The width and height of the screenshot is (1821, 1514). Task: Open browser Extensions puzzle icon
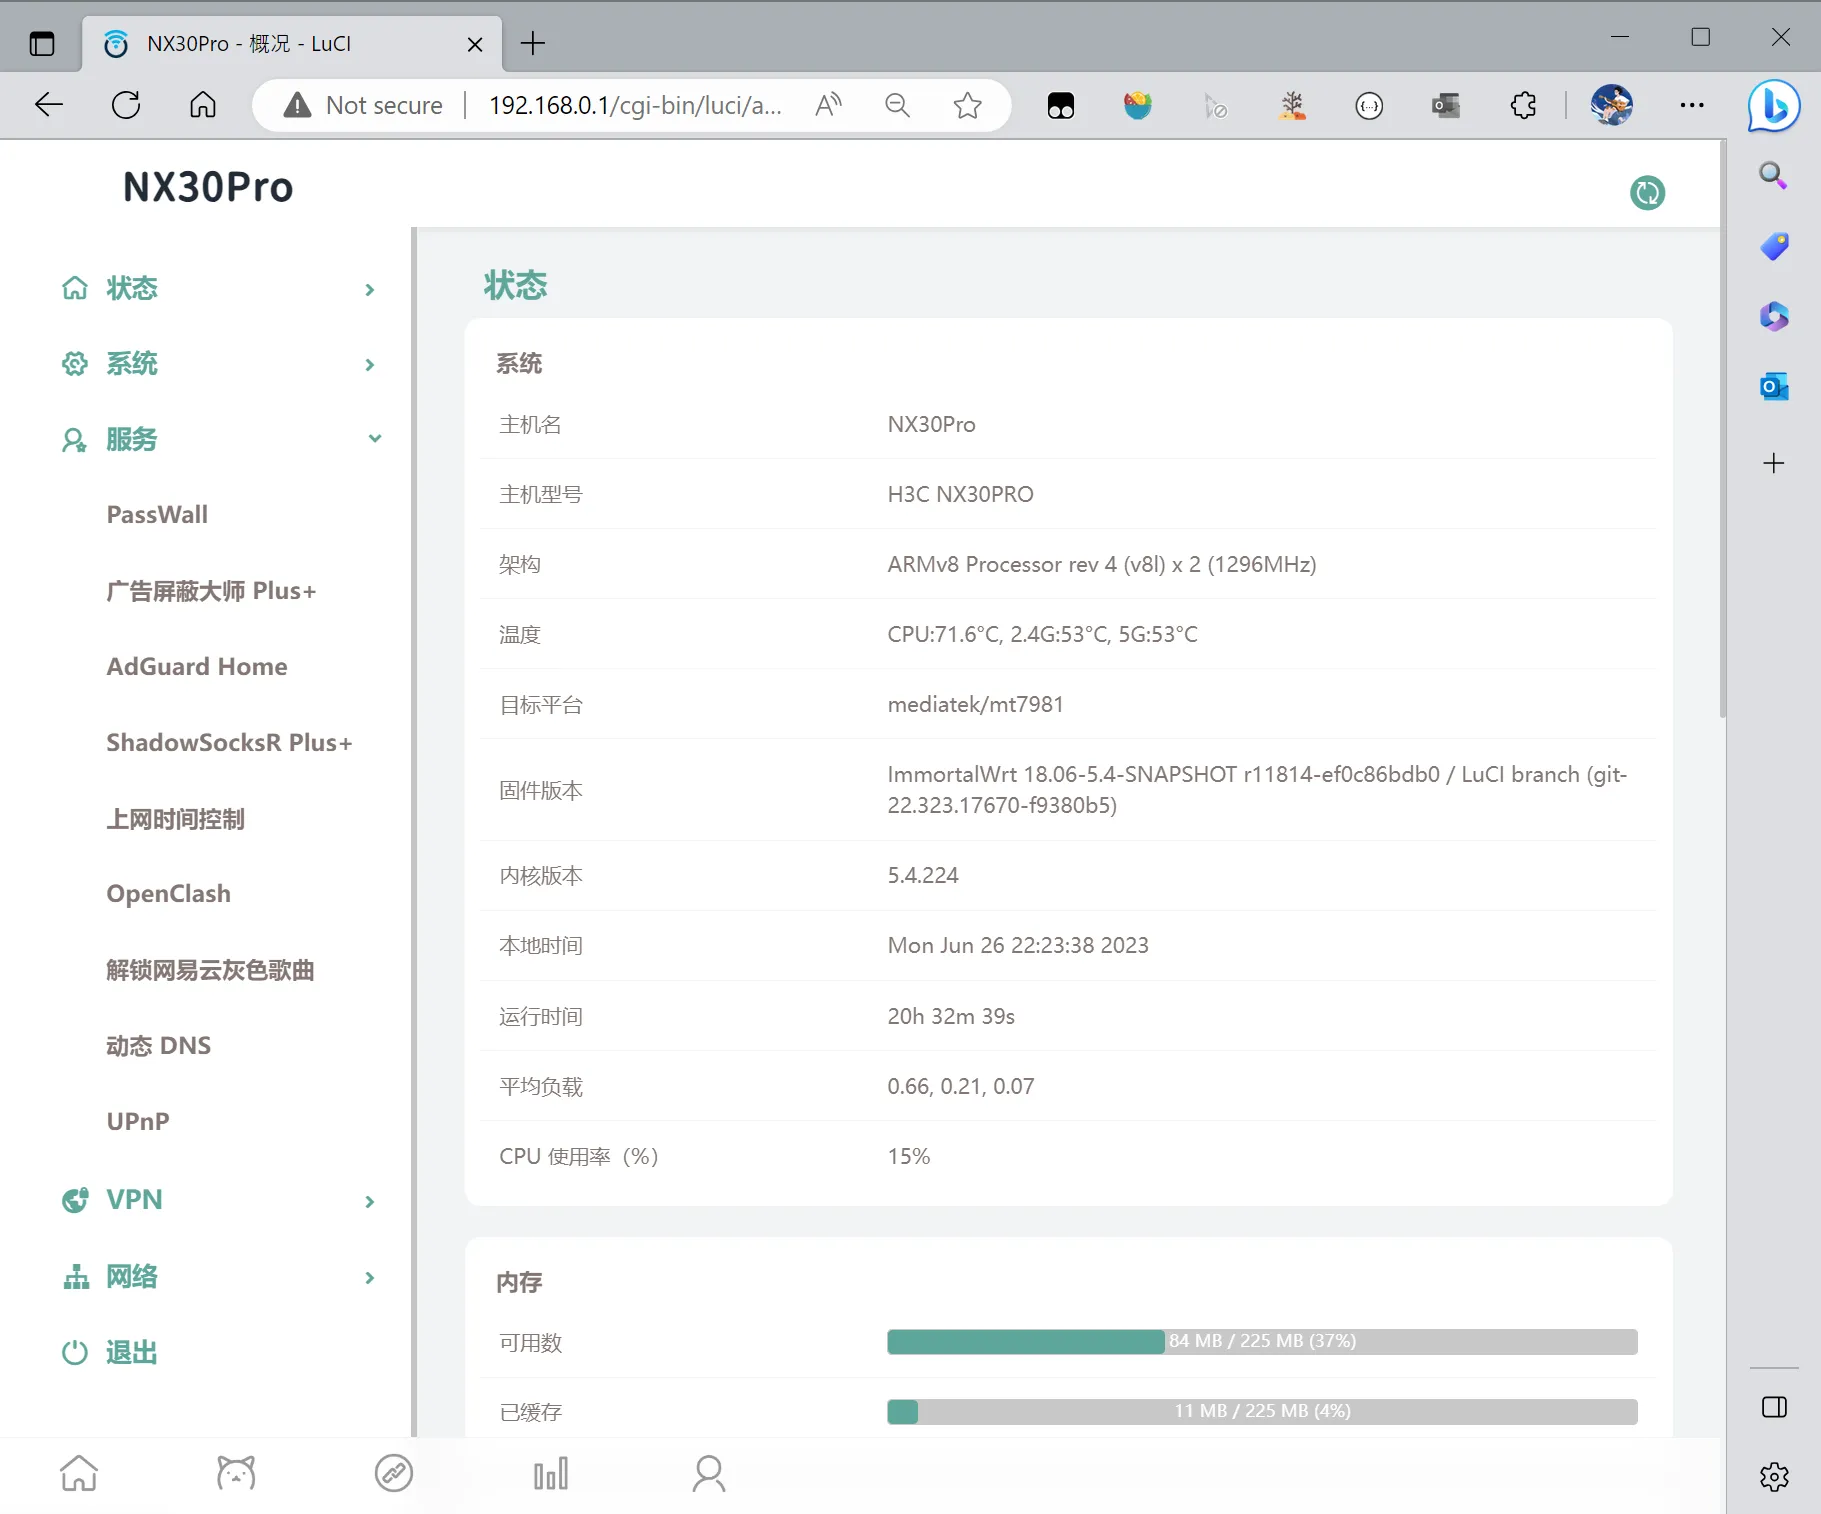click(x=1523, y=105)
